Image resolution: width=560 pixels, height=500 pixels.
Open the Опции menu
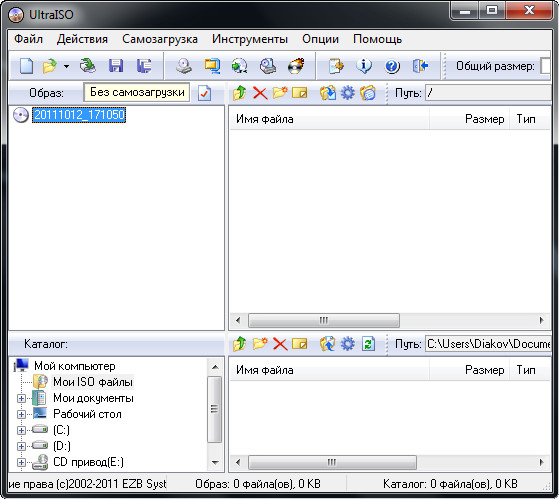pyautogui.click(x=320, y=39)
